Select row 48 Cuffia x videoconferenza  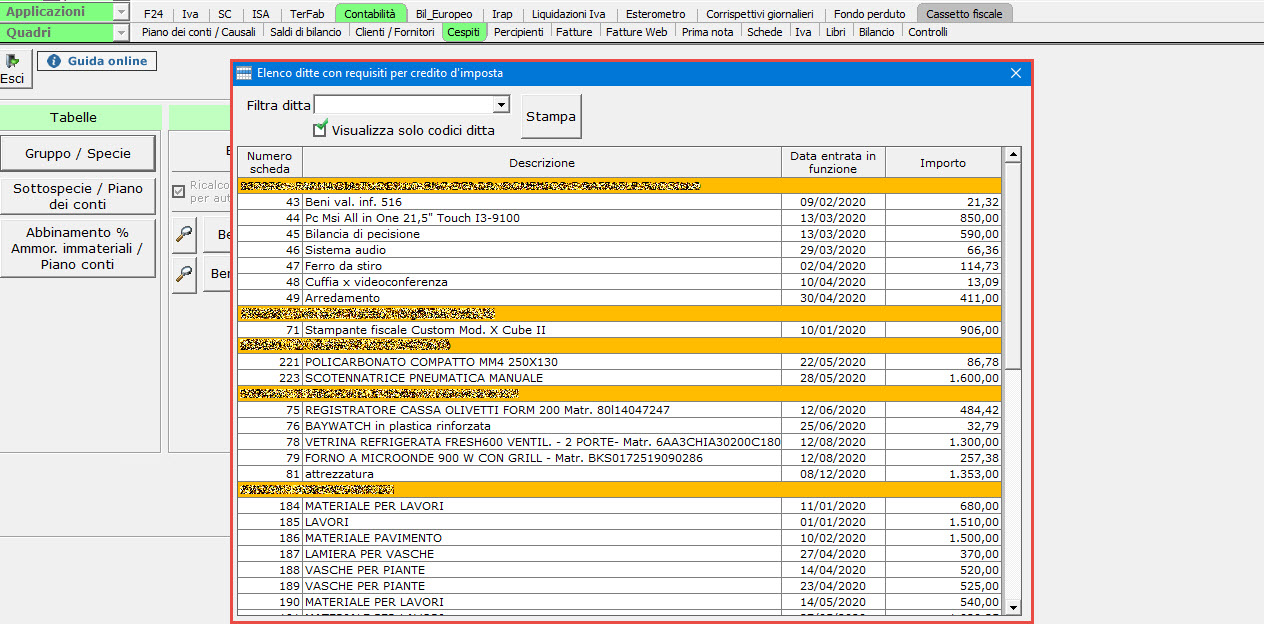[619, 282]
